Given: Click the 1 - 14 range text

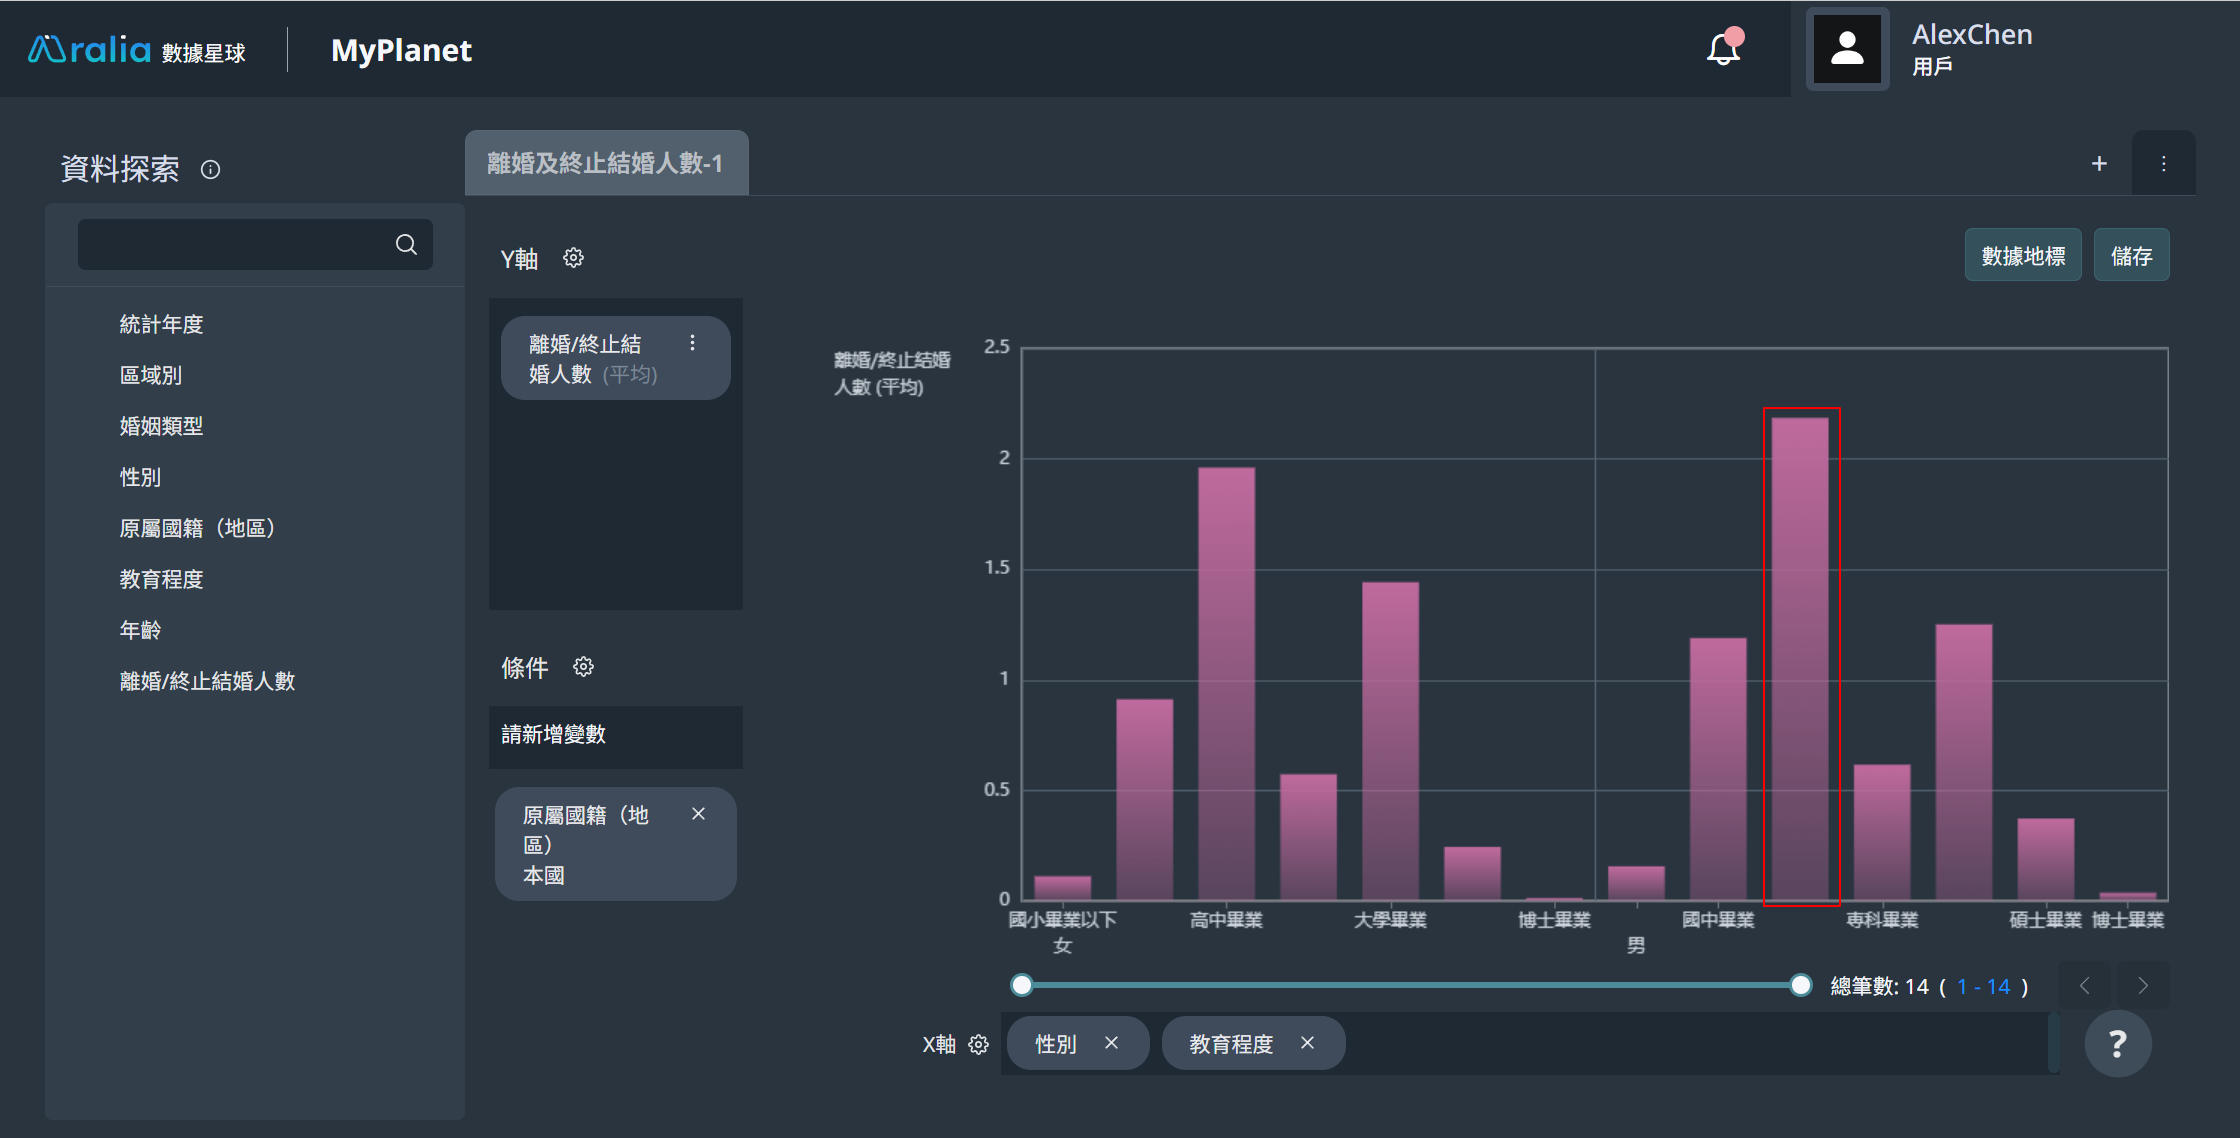Looking at the screenshot, I should (x=1984, y=987).
